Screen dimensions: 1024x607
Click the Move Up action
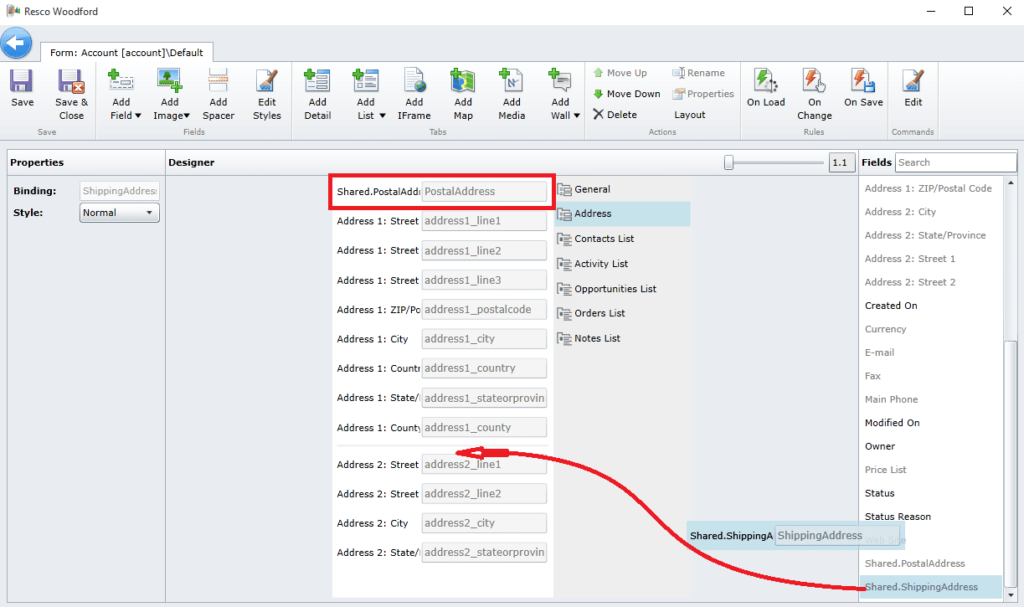(621, 72)
